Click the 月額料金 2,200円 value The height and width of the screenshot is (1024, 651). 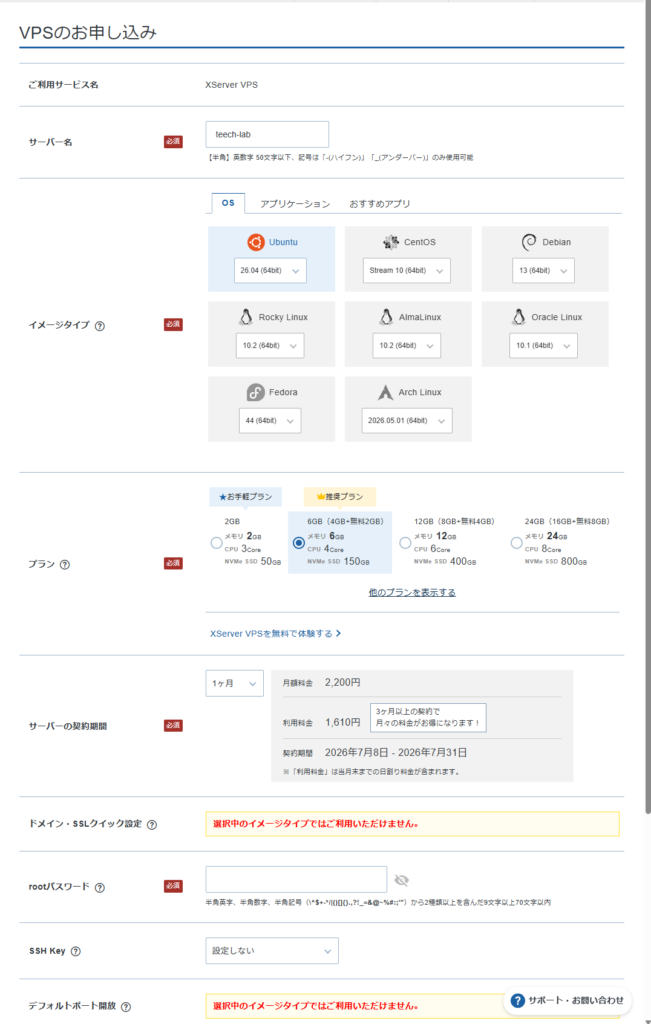343,682
